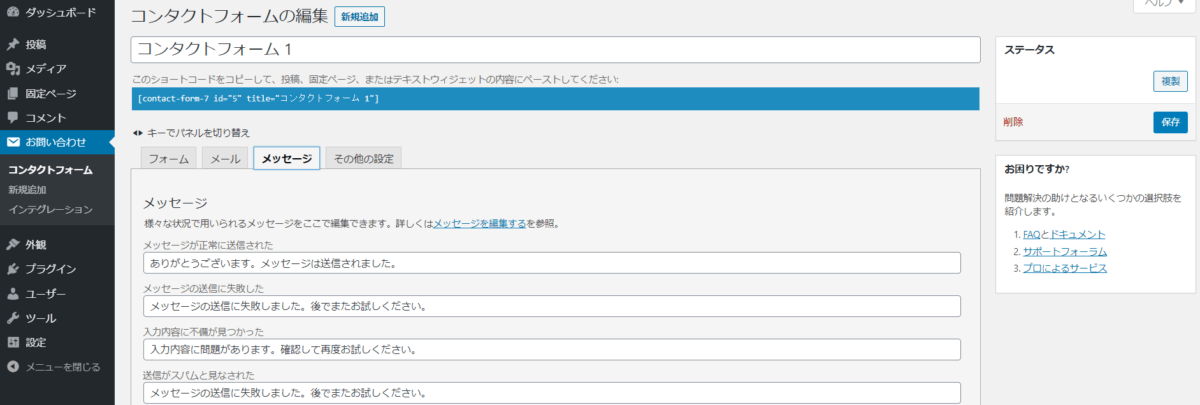Expand the ヘルプ dropdown
This screenshot has height=405, width=1200.
pyautogui.click(x=1165, y=4)
